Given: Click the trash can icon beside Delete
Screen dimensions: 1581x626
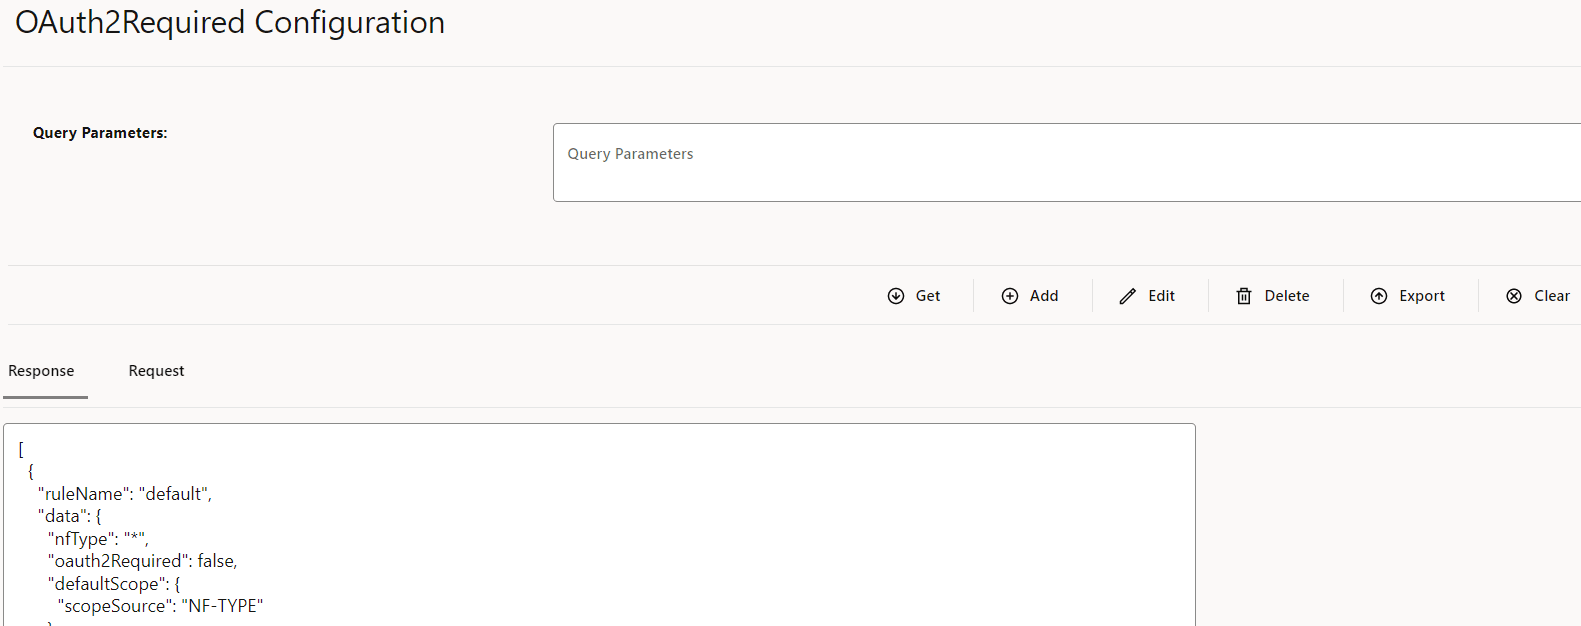Looking at the screenshot, I should point(1244,295).
